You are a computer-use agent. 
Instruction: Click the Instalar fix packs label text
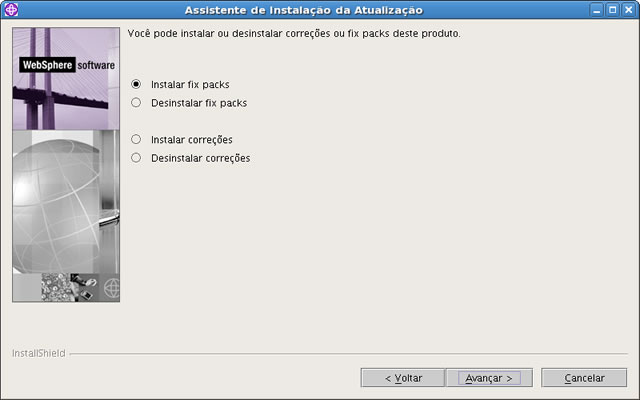(x=190, y=84)
